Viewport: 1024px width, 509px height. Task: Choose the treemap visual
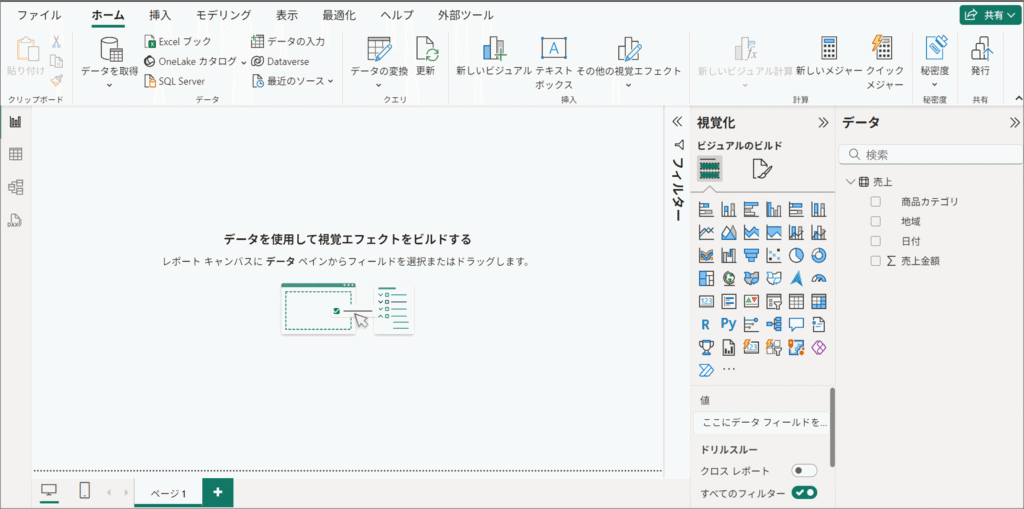tap(705, 278)
